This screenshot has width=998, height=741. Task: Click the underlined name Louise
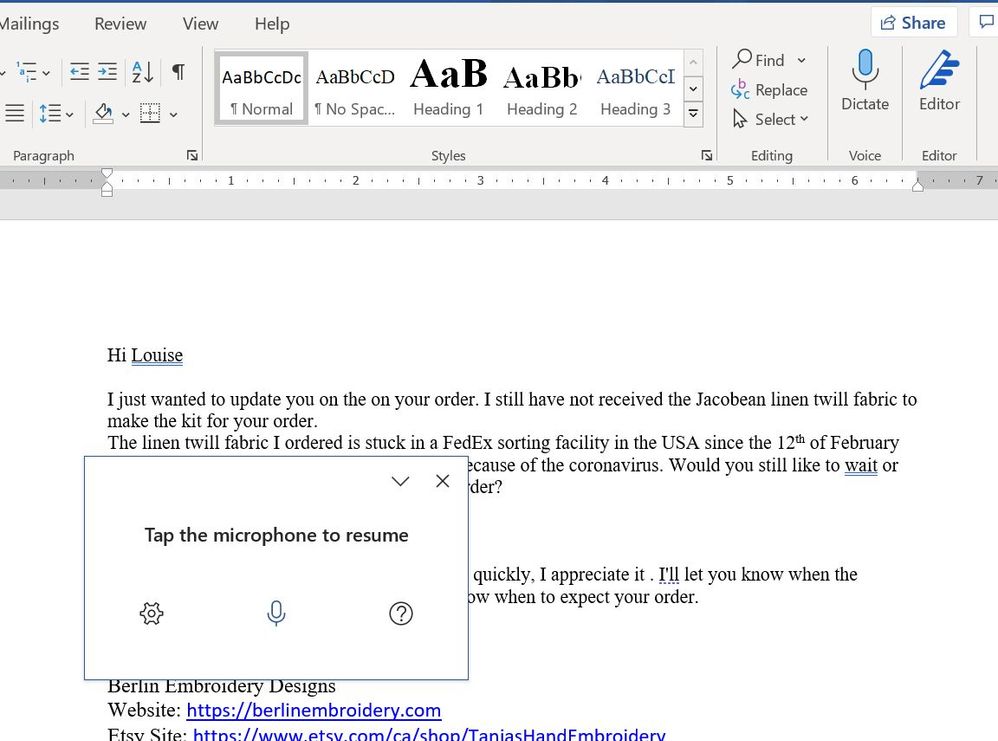(157, 355)
